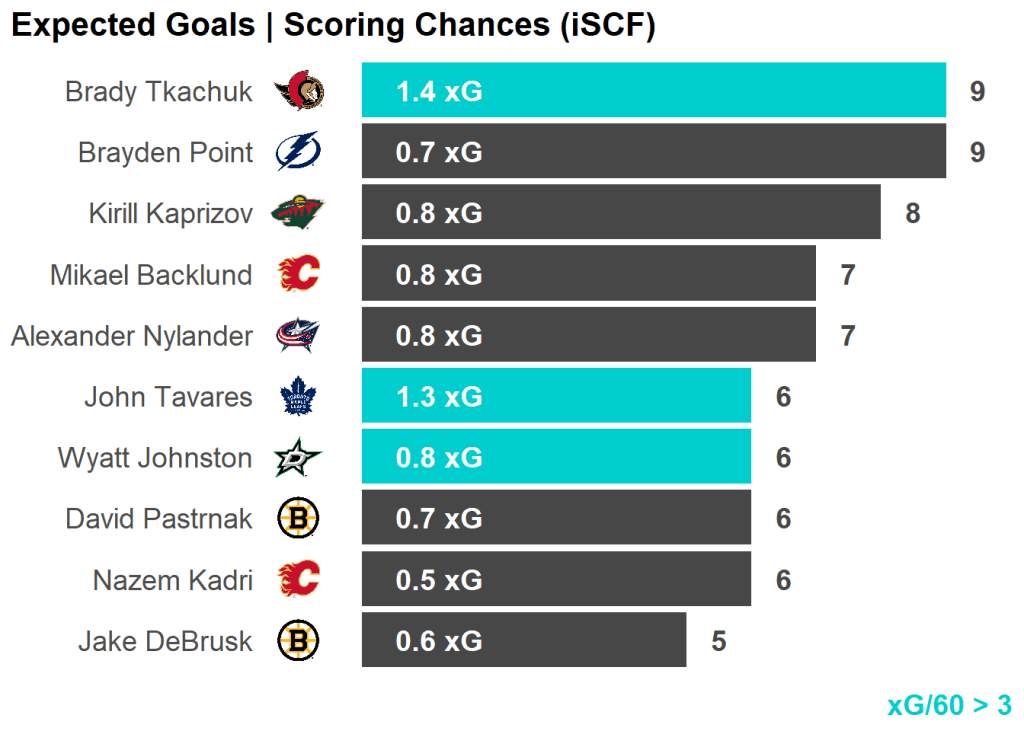
Task: Click Bruins logo beside Jake DeBrusk
Action: tap(298, 641)
